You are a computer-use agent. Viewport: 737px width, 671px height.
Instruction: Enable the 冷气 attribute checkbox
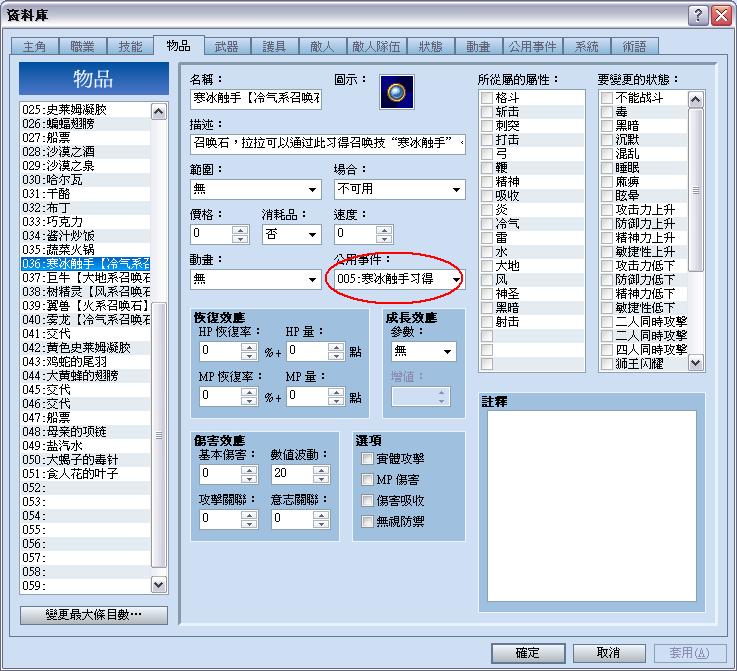pyautogui.click(x=487, y=224)
